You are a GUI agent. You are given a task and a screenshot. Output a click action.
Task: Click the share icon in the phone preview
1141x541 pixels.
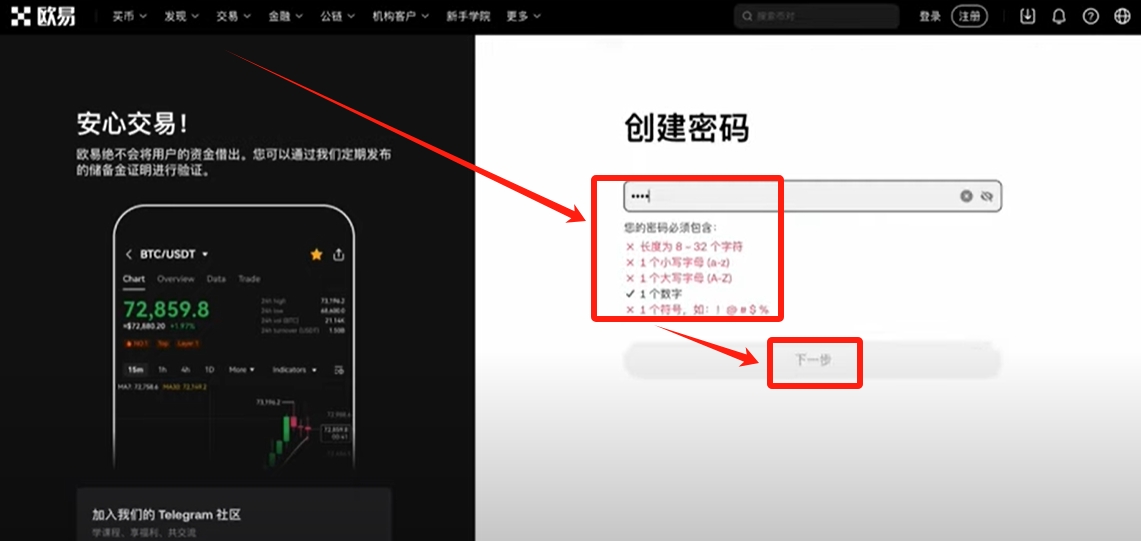click(x=339, y=254)
